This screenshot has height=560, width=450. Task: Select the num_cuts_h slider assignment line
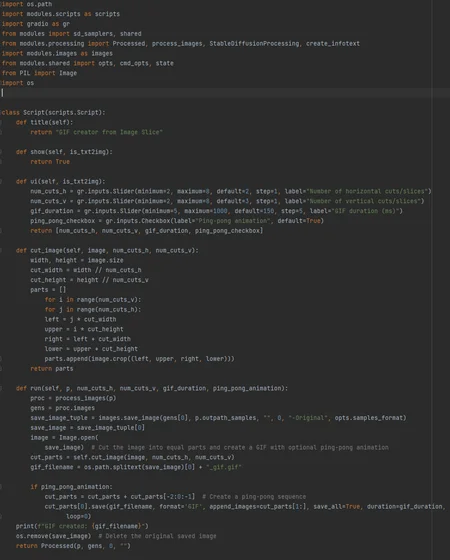point(231,191)
